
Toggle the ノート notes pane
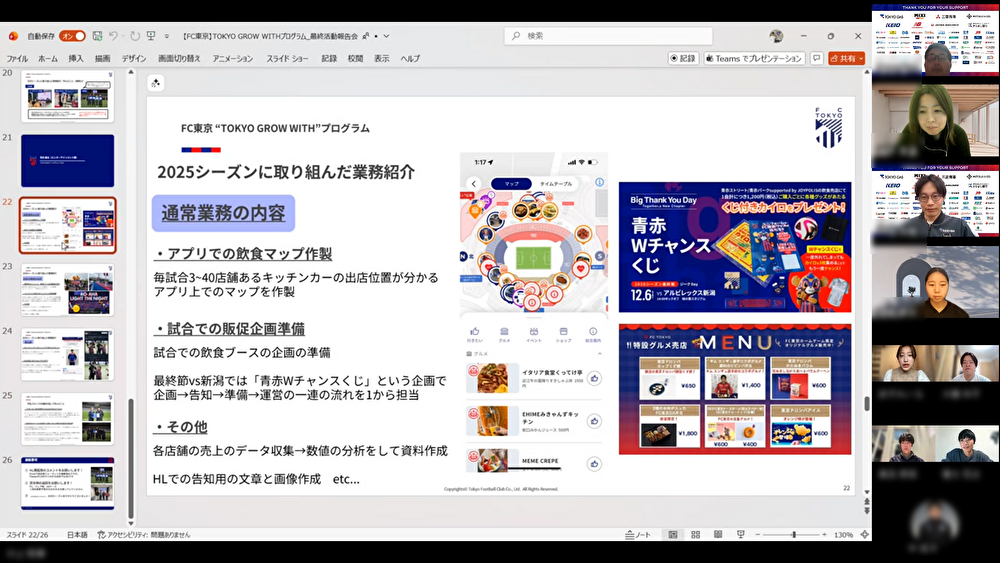pos(637,535)
